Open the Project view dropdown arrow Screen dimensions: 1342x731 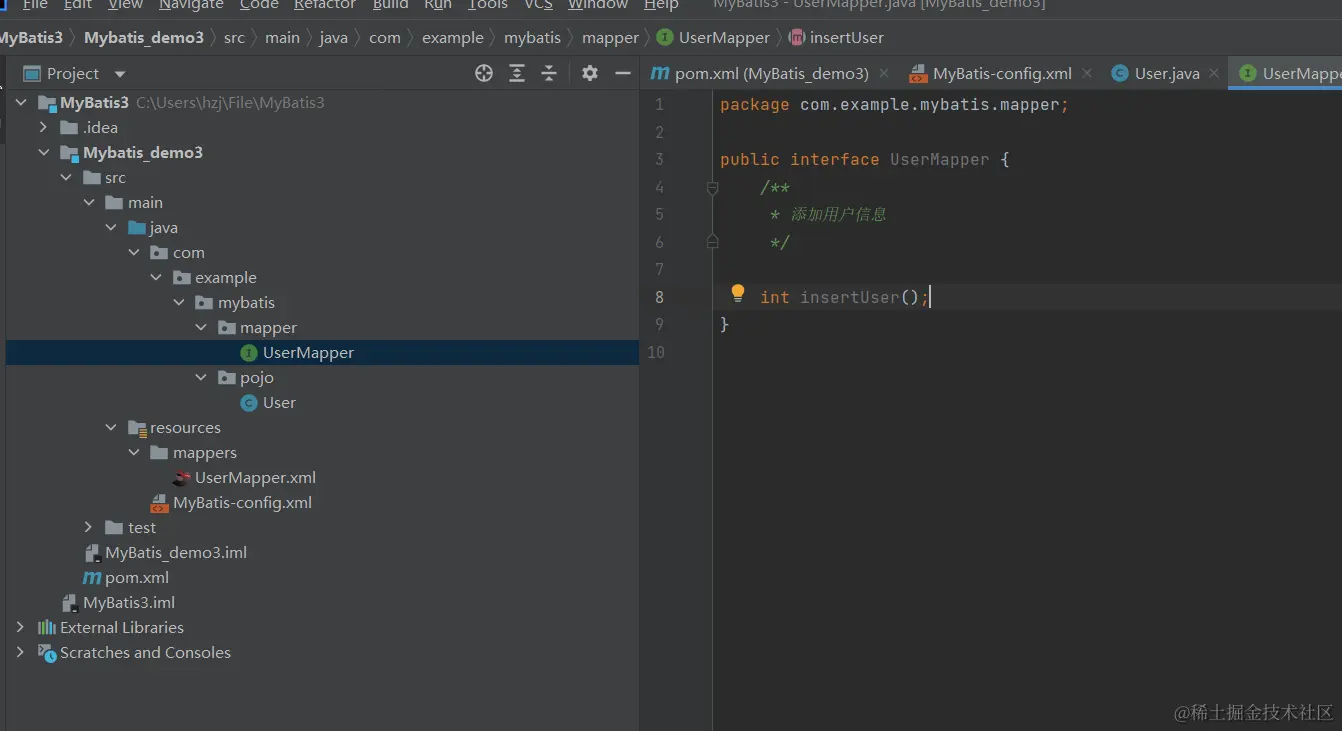(120, 74)
